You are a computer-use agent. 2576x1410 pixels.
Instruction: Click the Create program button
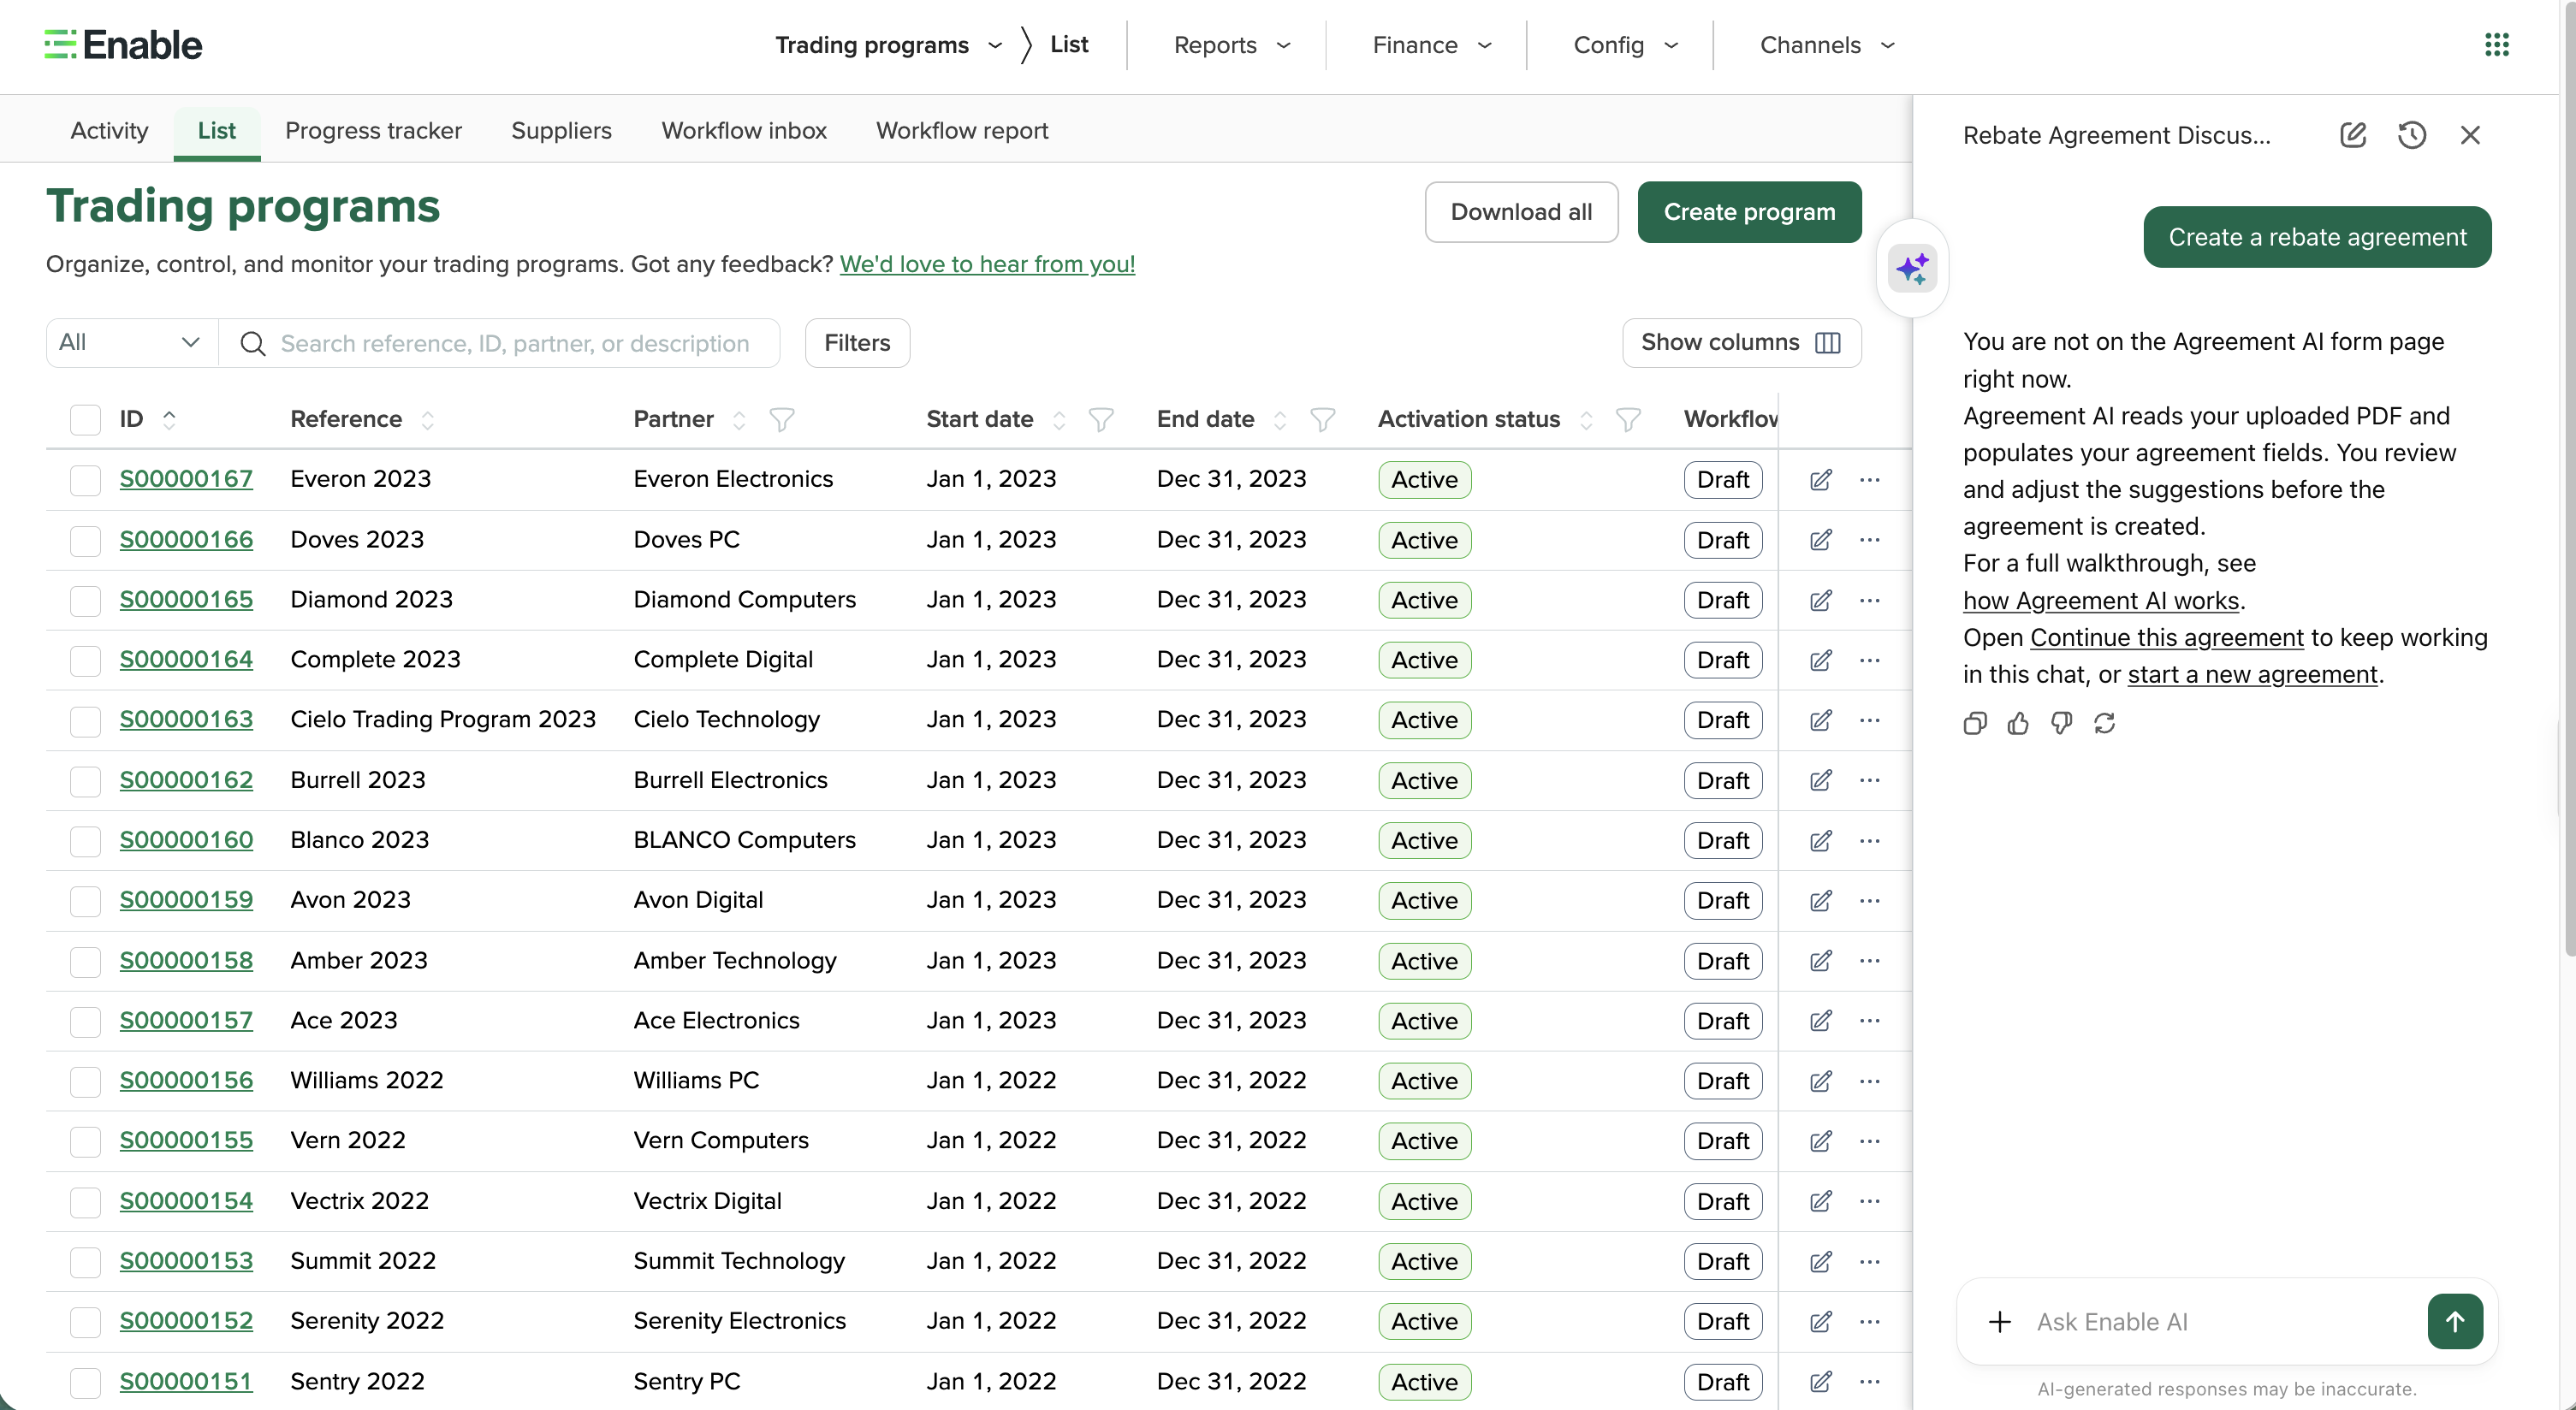point(1749,212)
